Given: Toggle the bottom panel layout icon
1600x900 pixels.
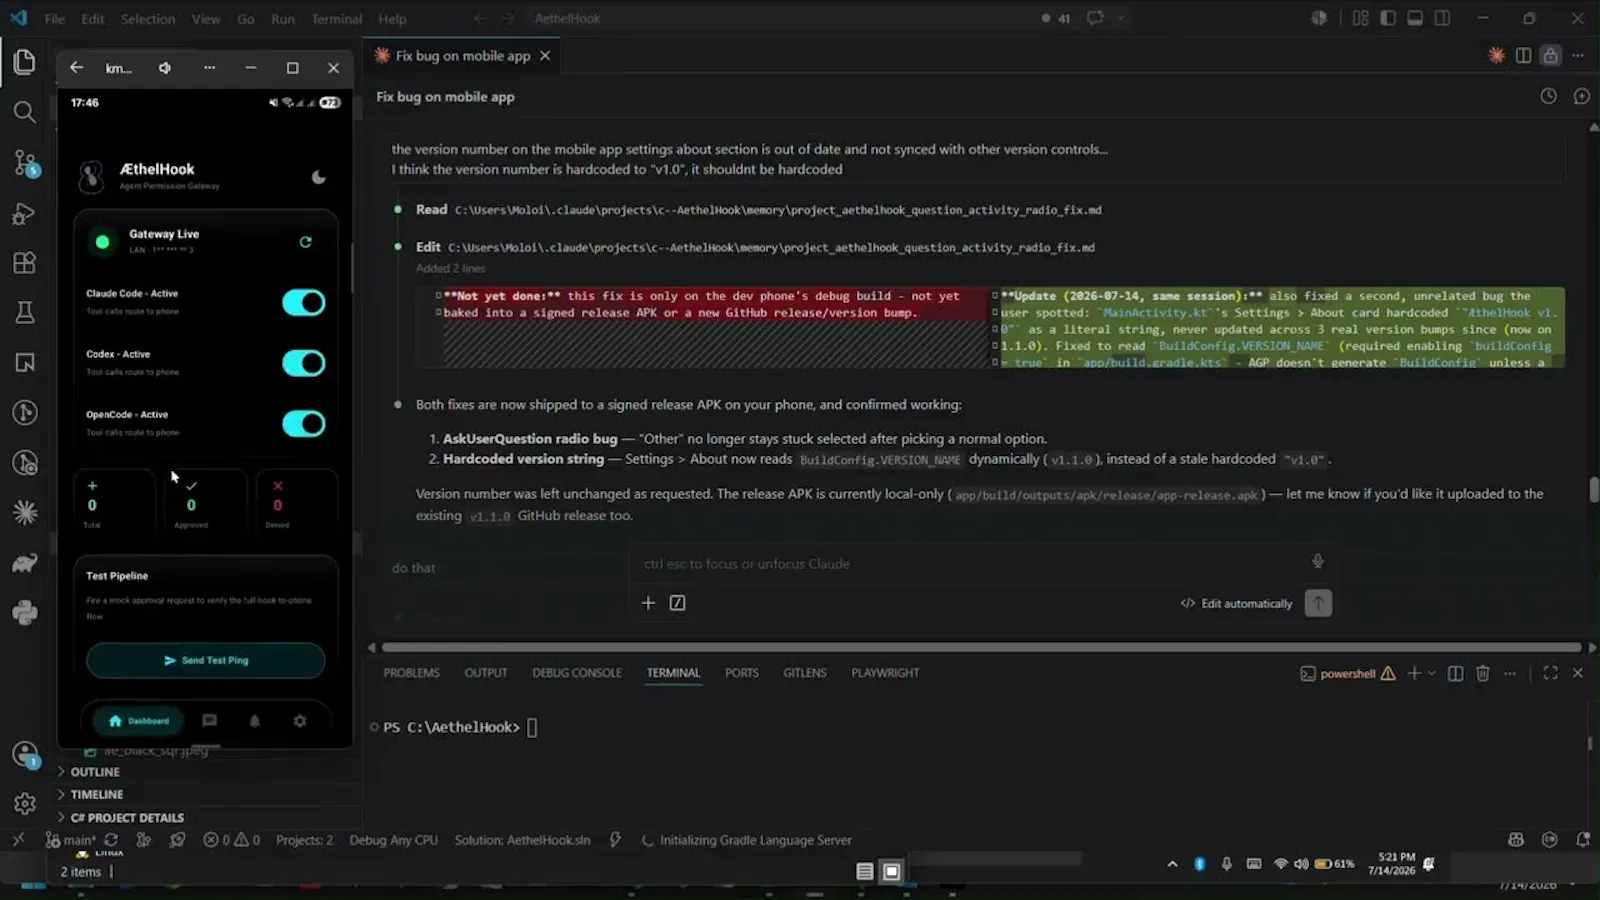Looking at the screenshot, I should [1415, 18].
